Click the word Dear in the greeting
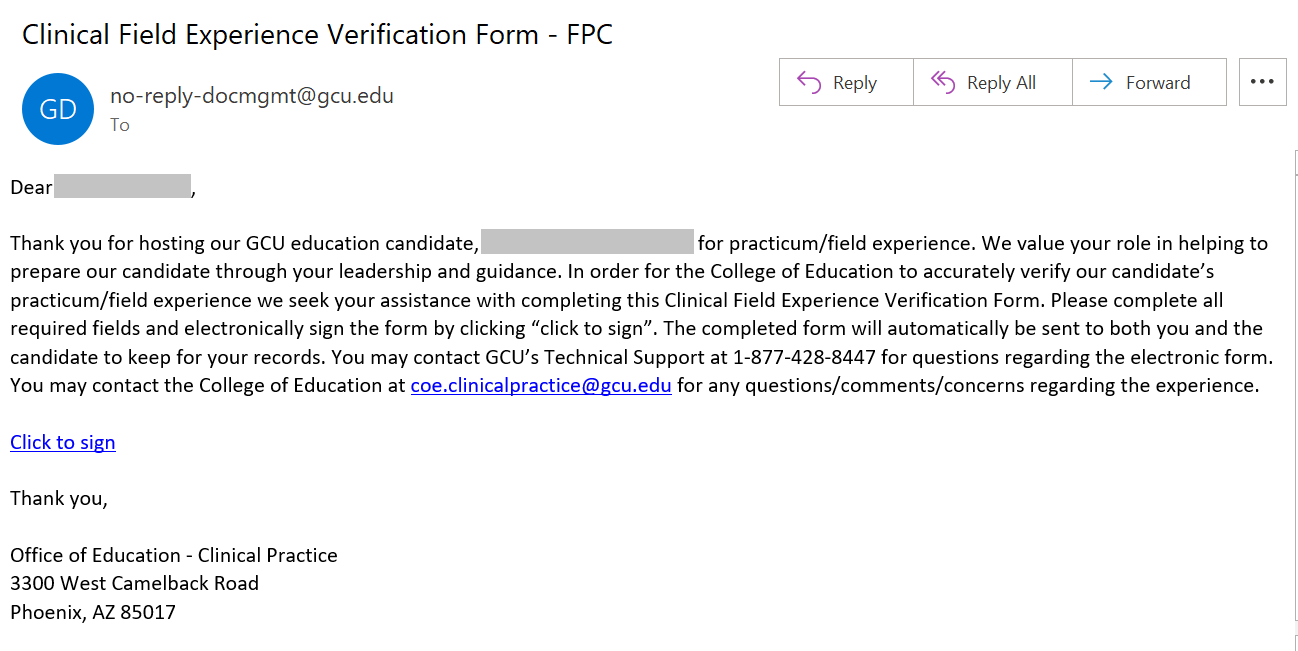 tap(31, 187)
